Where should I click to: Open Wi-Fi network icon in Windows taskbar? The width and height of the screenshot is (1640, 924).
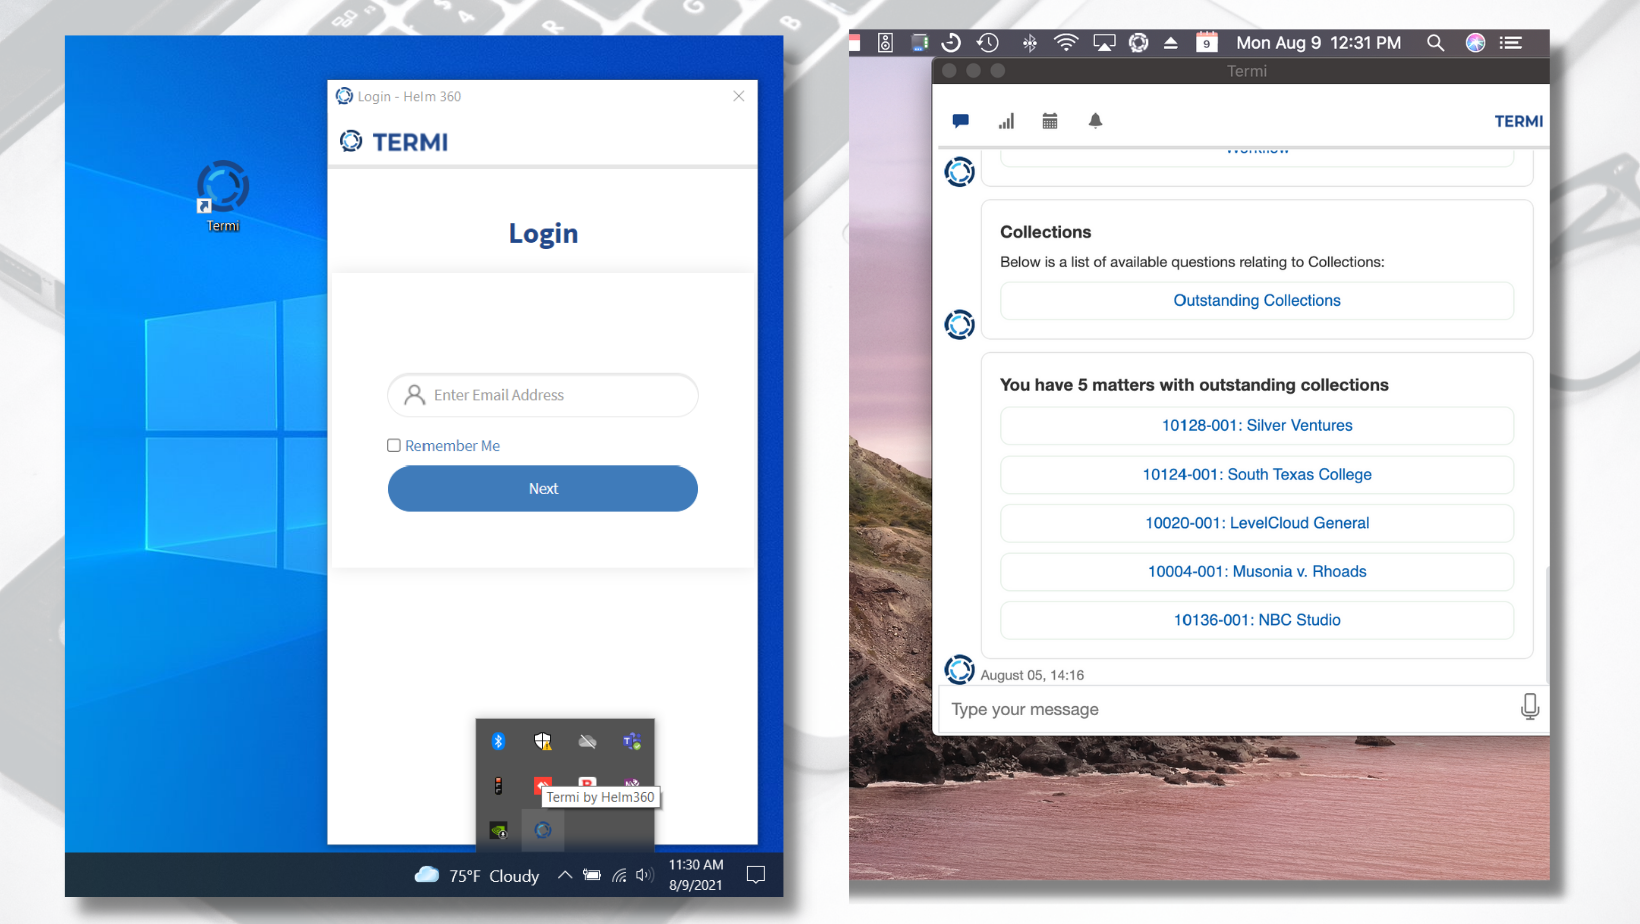click(619, 875)
